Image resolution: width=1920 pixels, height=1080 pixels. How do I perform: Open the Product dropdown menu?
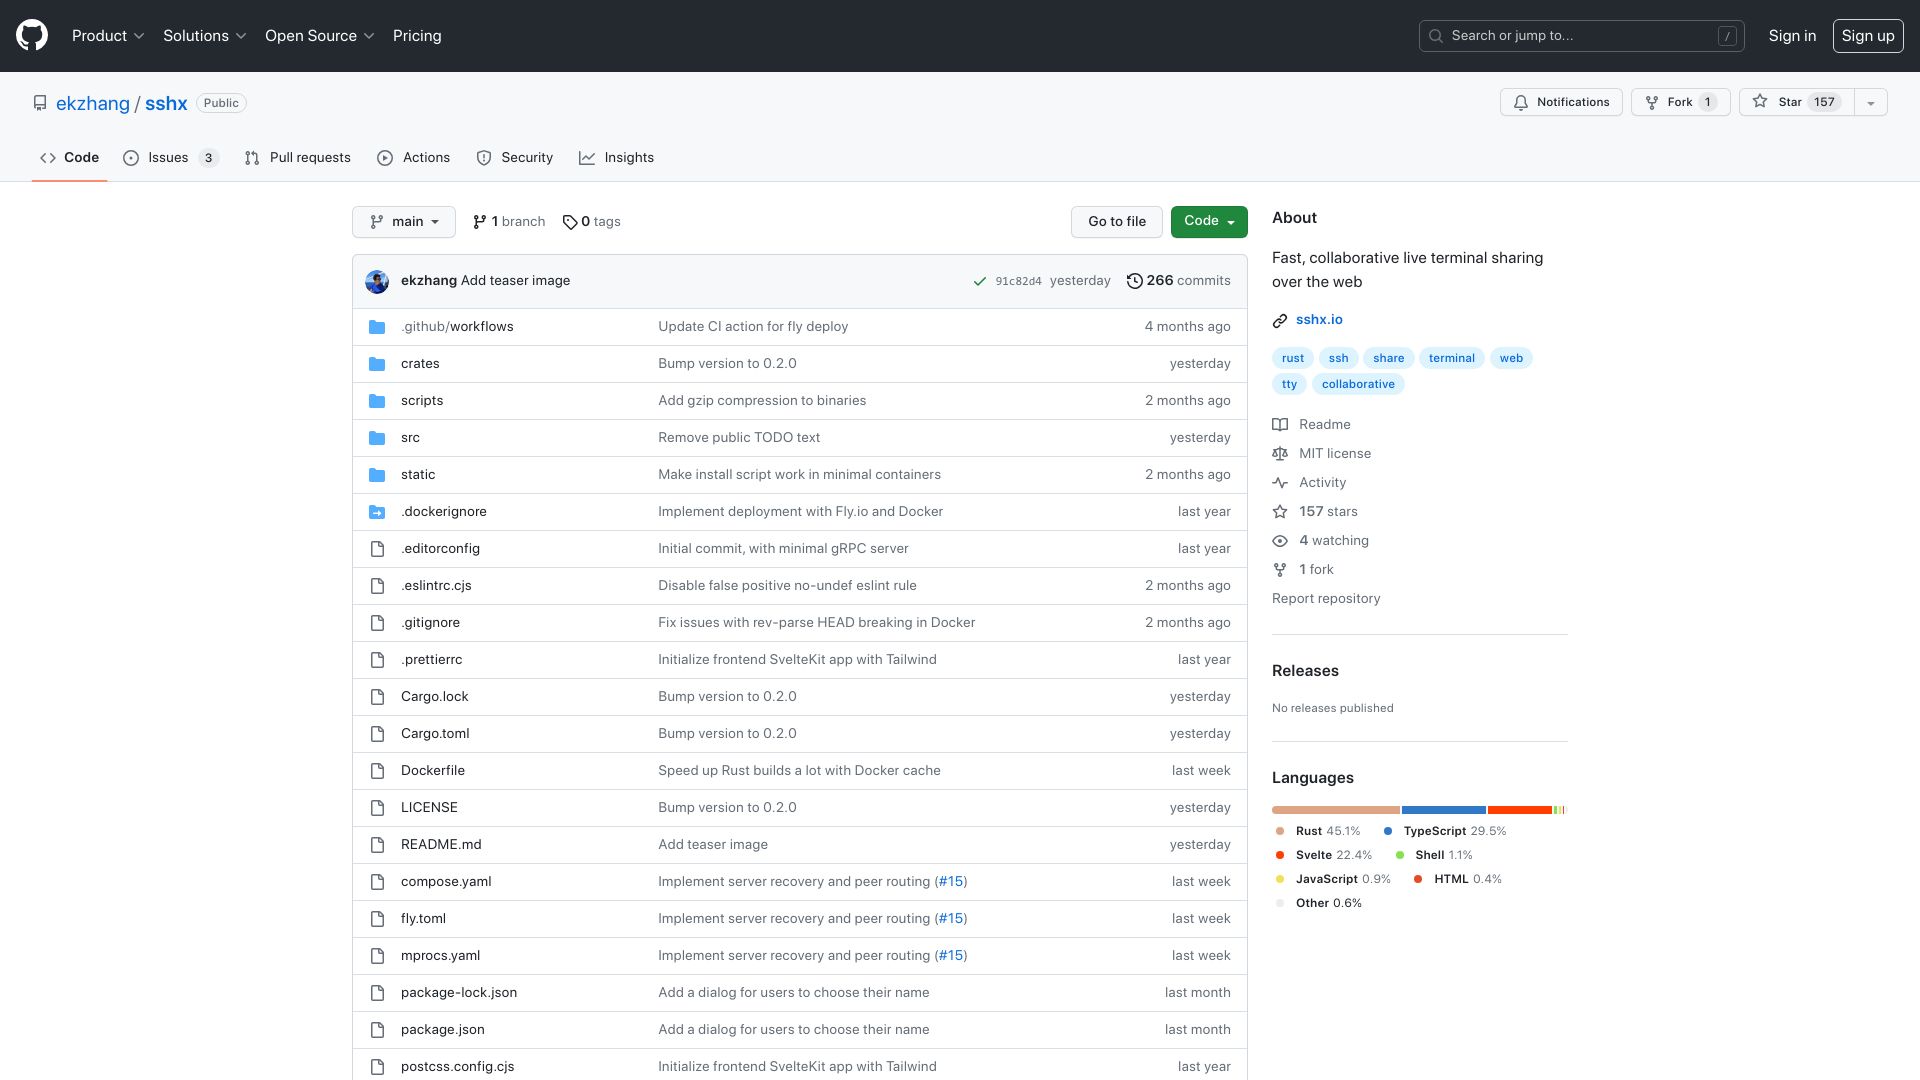108,36
